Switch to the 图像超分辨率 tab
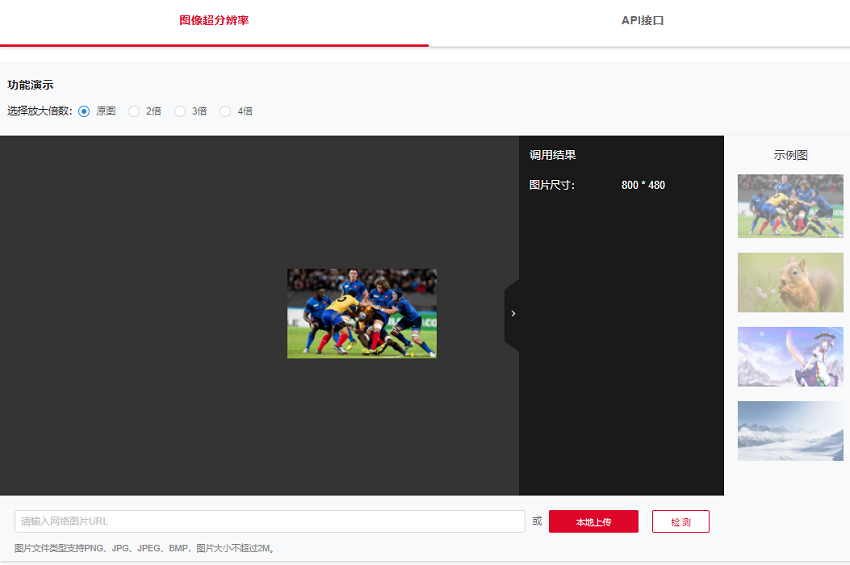 214,21
